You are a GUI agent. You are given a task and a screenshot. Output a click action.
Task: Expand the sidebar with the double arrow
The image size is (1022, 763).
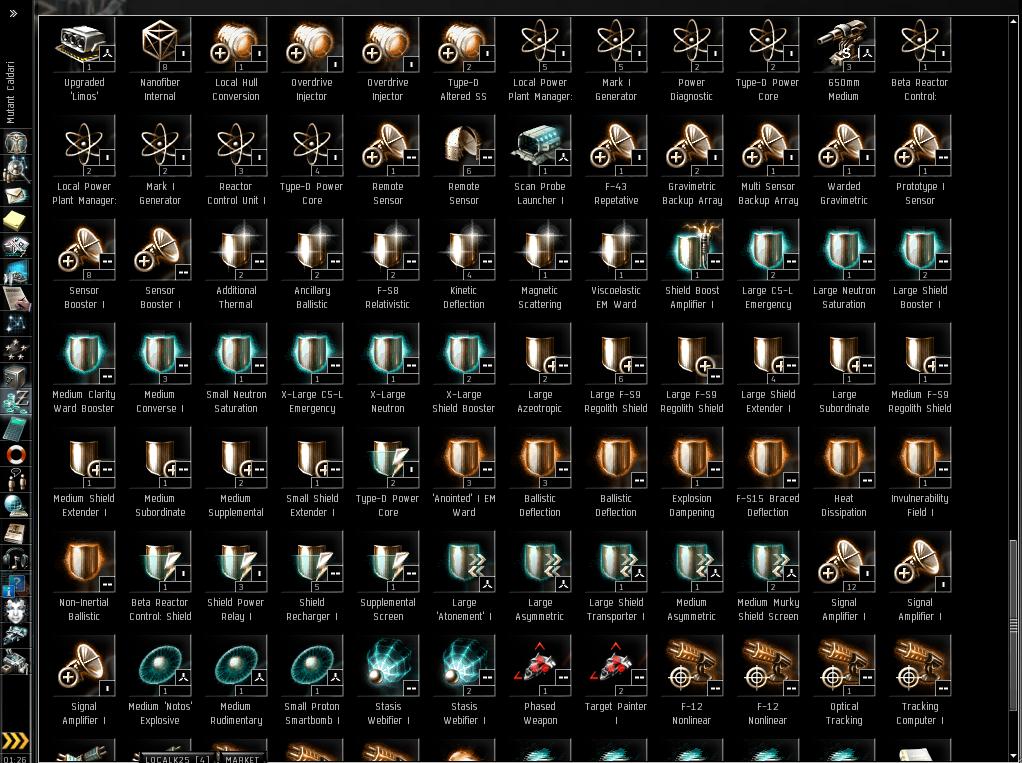[13, 13]
